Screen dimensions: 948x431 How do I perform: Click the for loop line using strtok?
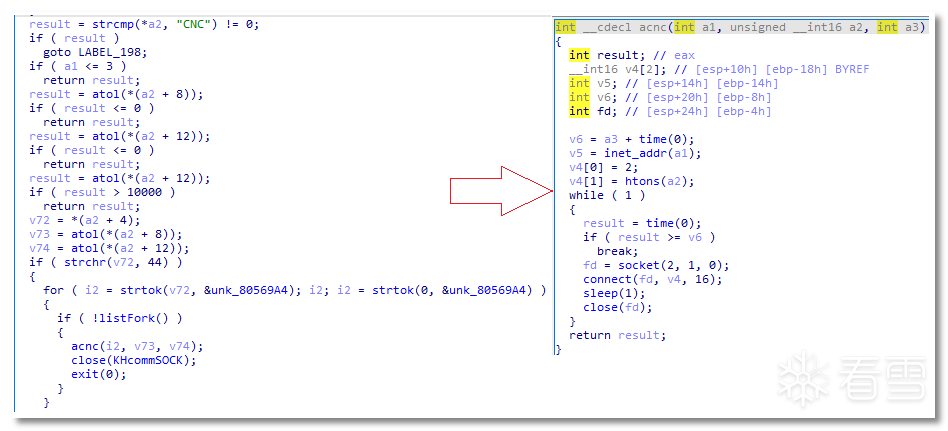tap(294, 290)
